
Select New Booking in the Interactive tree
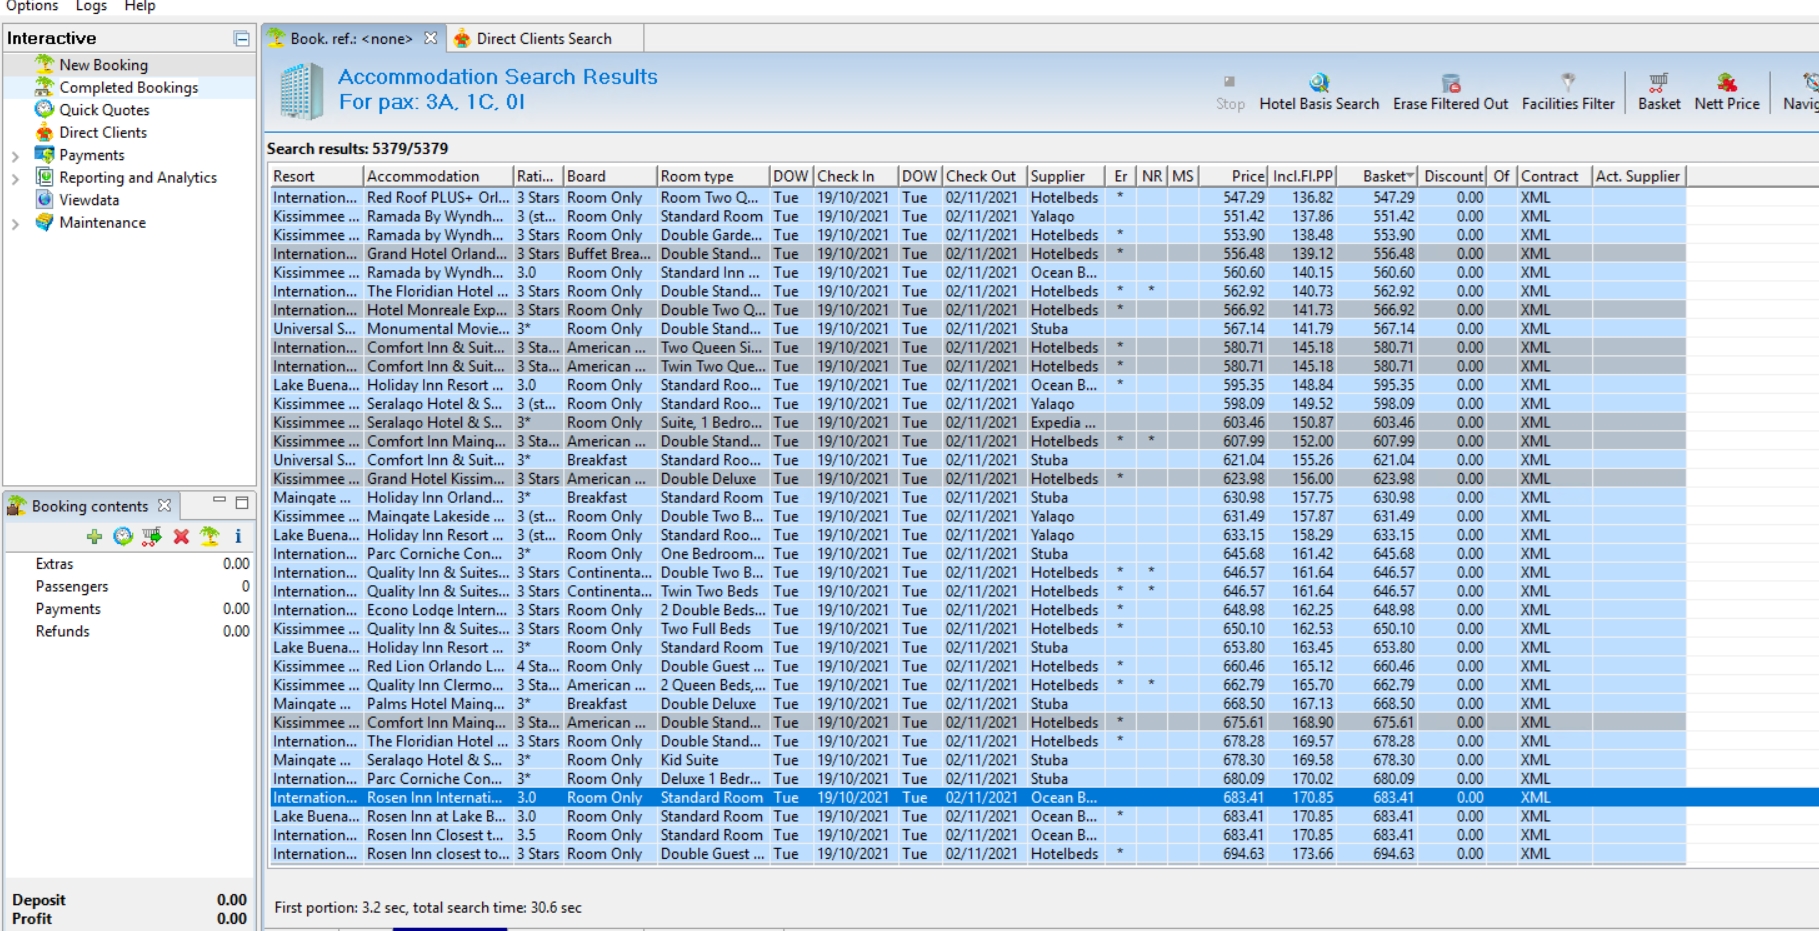pos(103,64)
